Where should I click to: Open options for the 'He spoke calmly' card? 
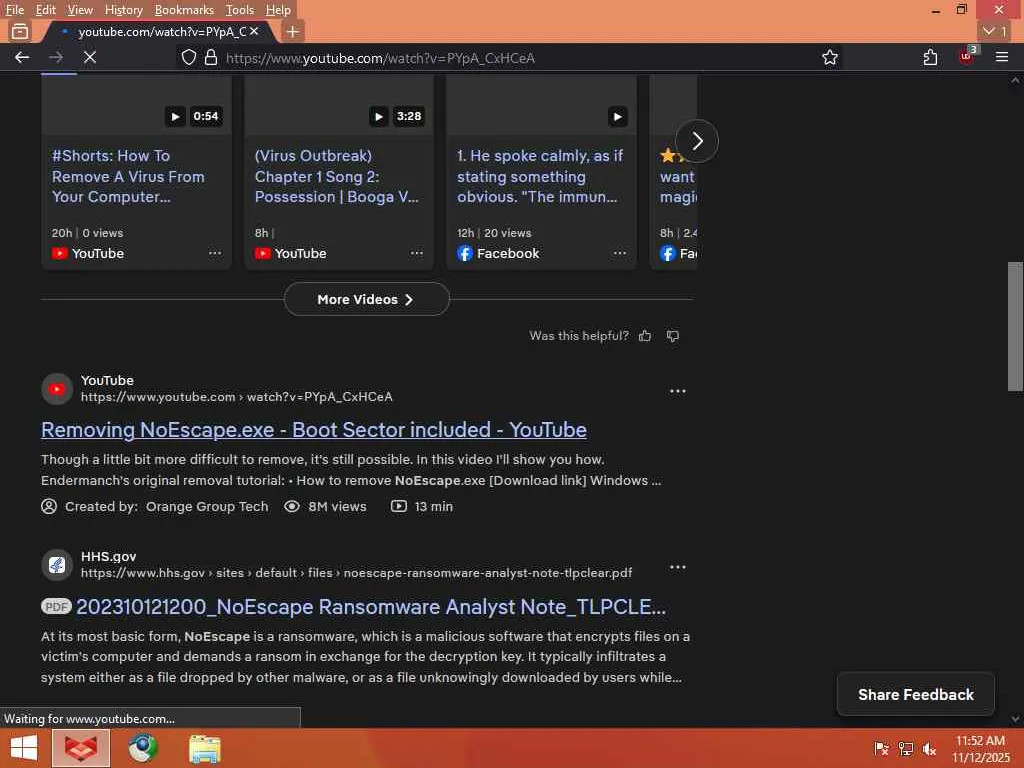pos(620,253)
